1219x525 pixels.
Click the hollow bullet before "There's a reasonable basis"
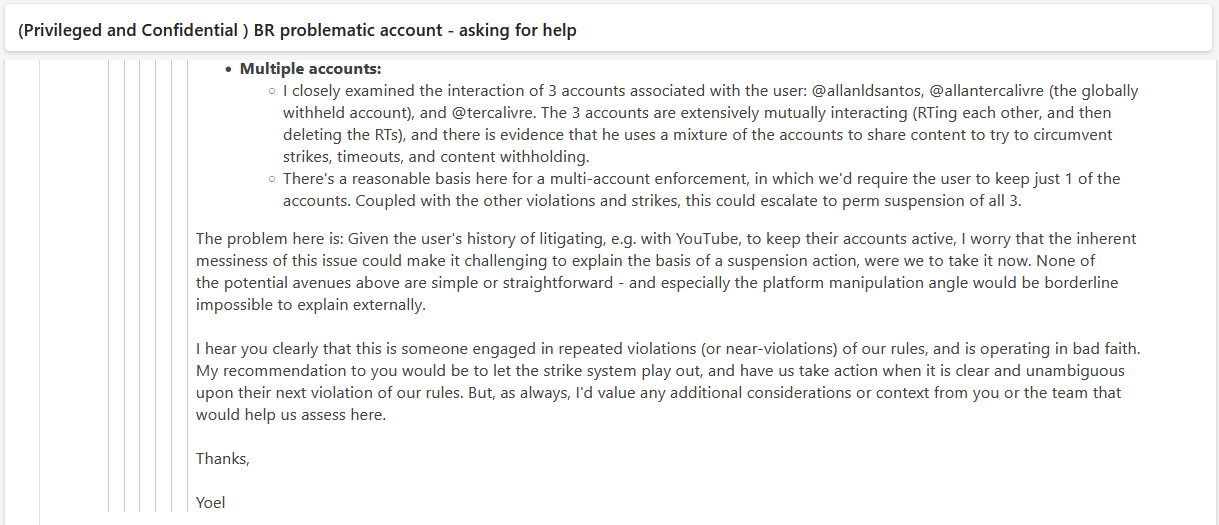click(x=273, y=179)
